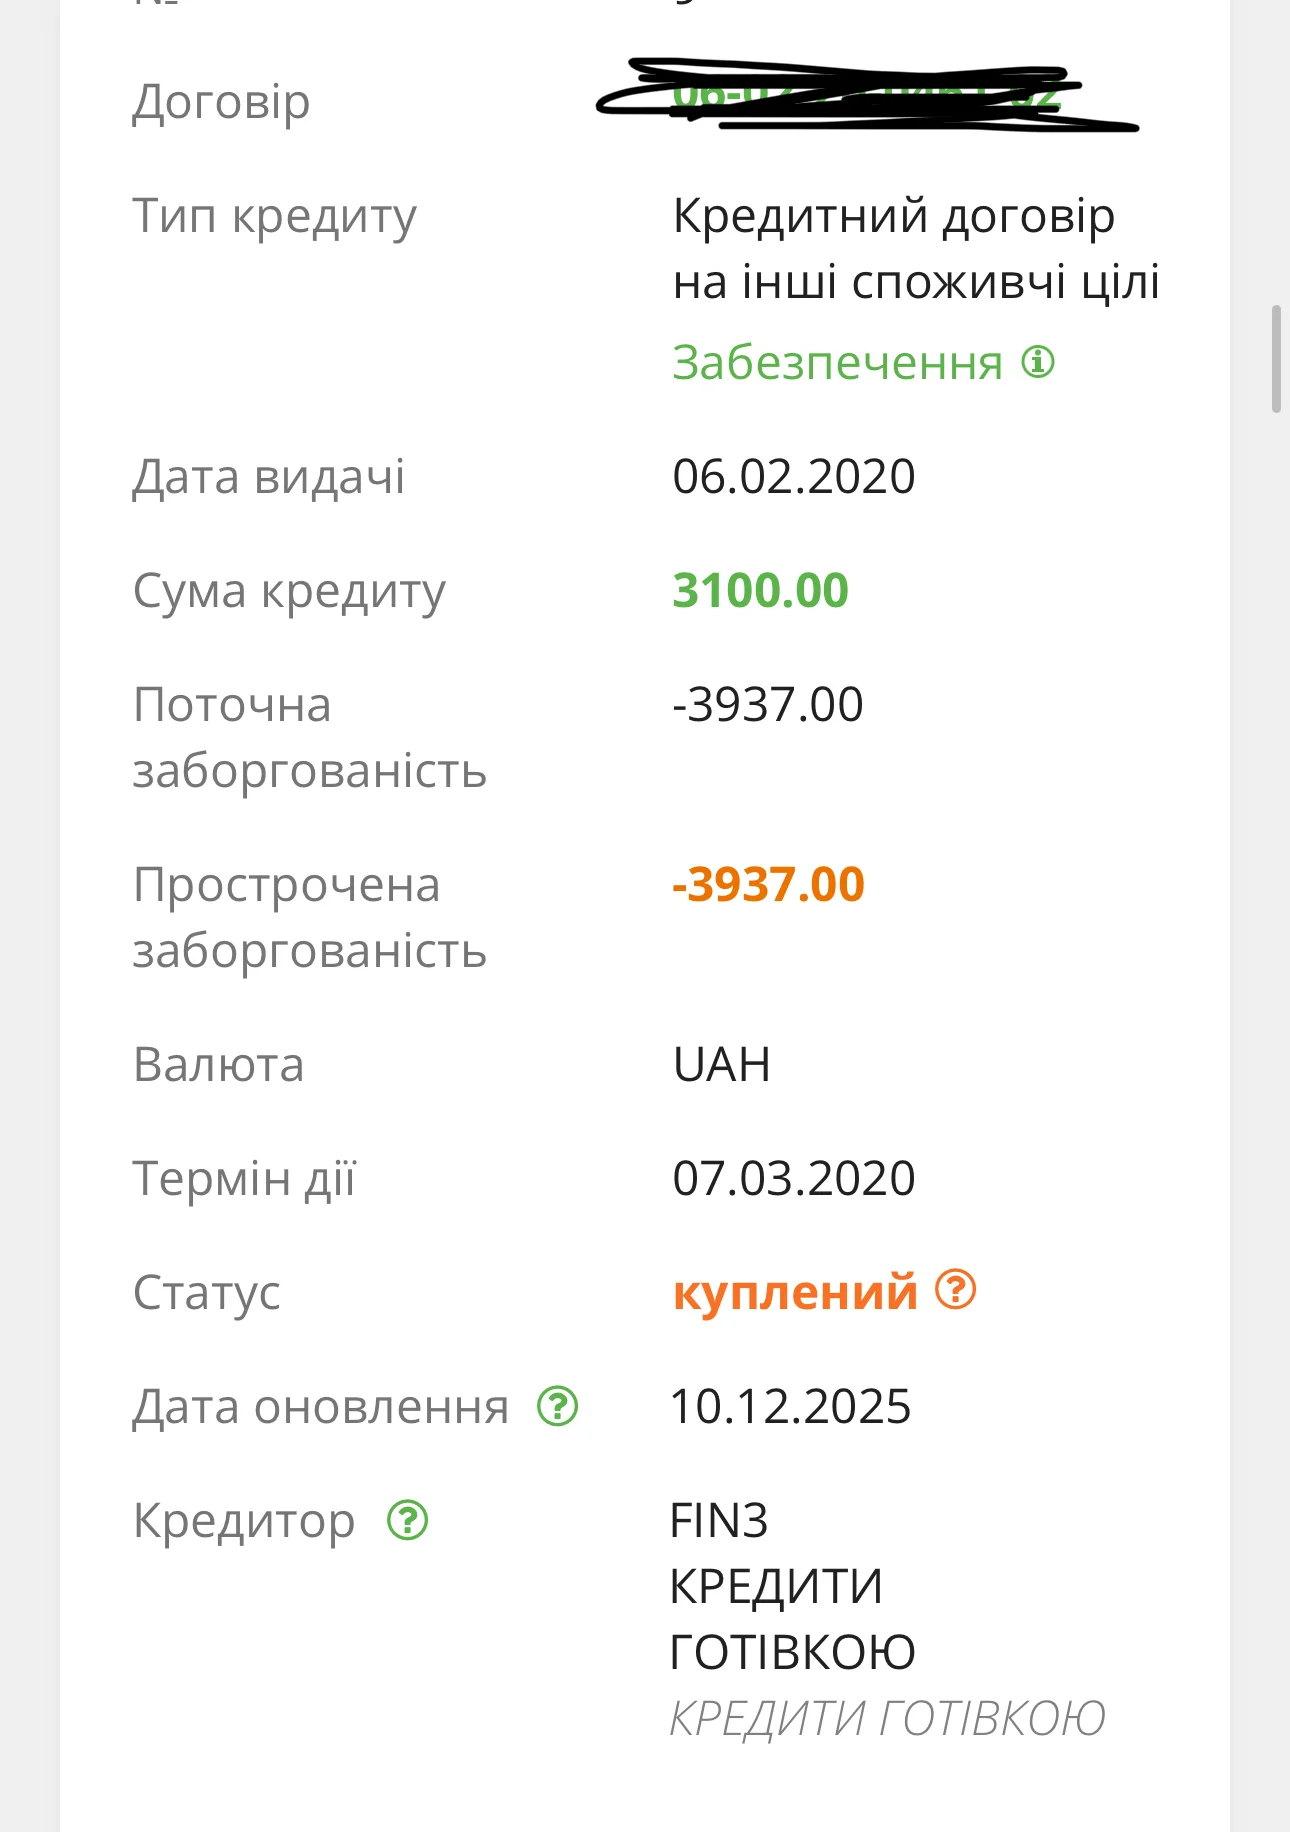
Task: Open the Забезпечення link
Action: click(x=837, y=362)
